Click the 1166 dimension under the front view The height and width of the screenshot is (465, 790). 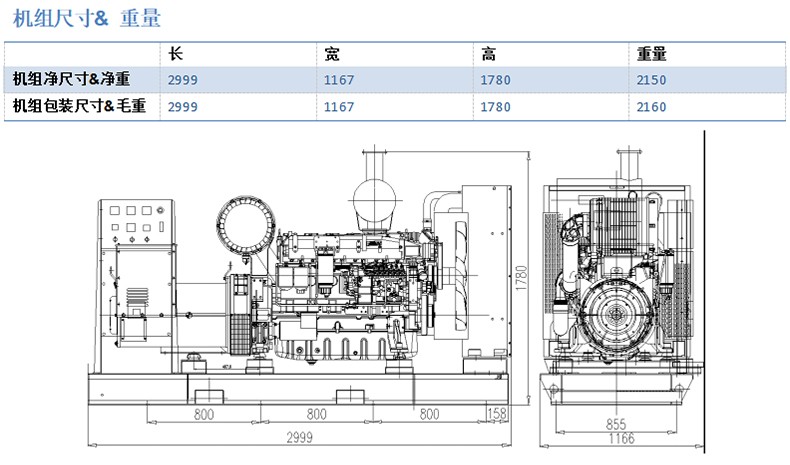point(621,439)
